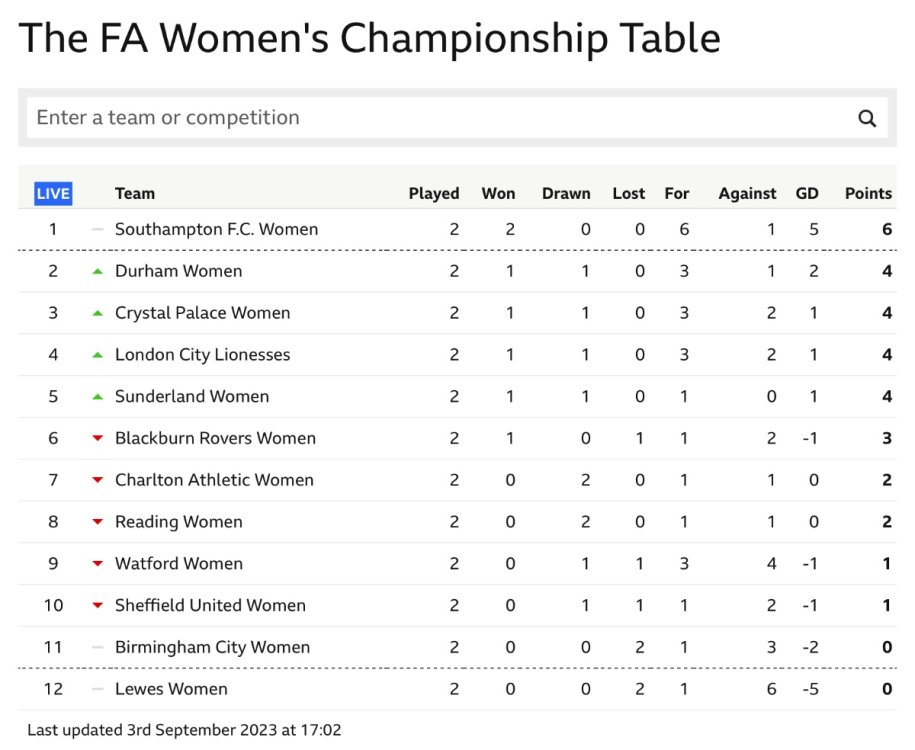Click the no-change dash beside Southampton F.C. Women

[x=98, y=230]
